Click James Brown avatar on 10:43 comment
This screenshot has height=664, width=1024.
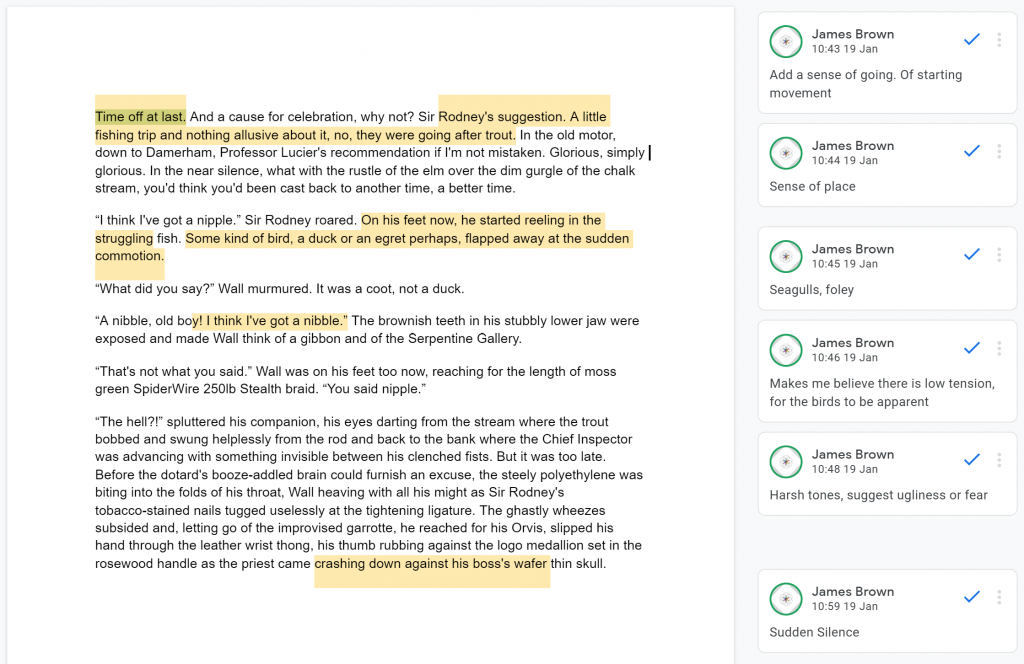(786, 41)
